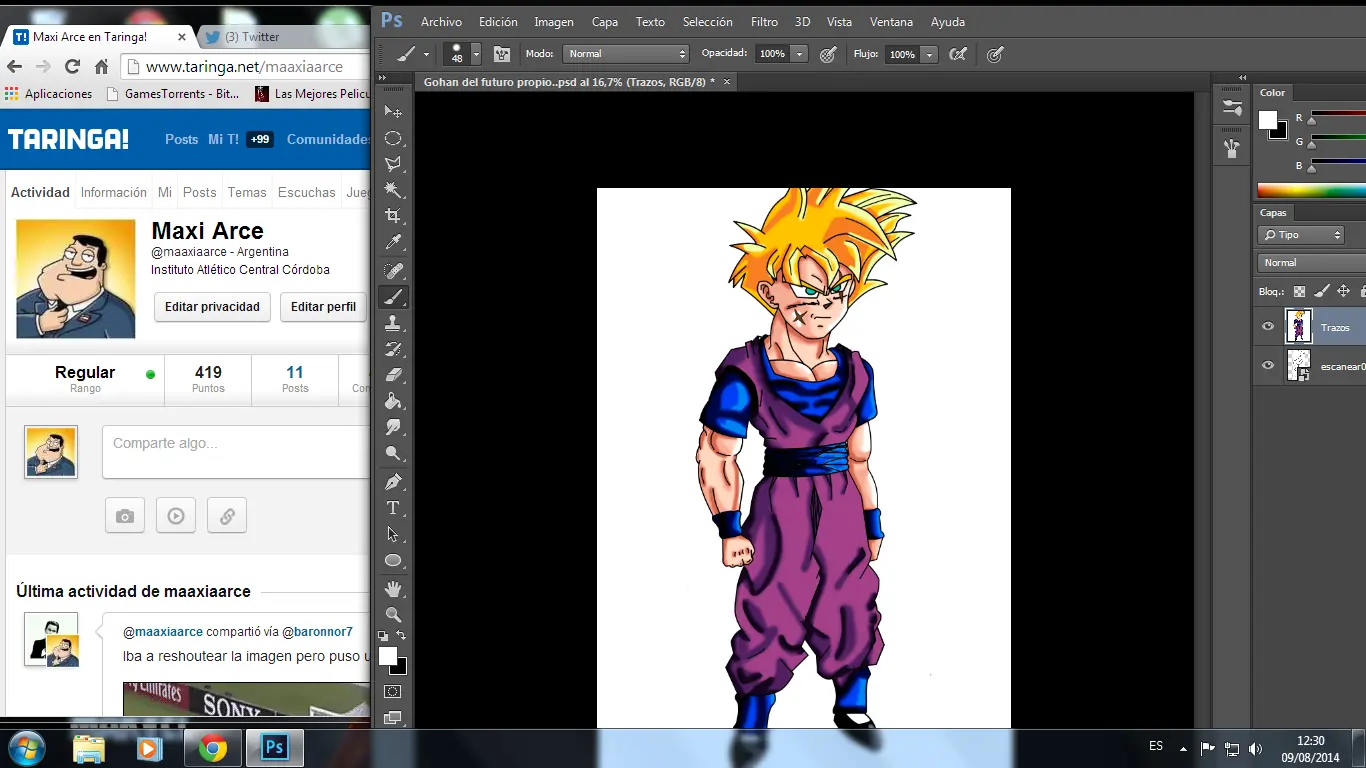Viewport: 1366px width, 768px height.
Task: Toggle lock position
Action: tap(1343, 292)
